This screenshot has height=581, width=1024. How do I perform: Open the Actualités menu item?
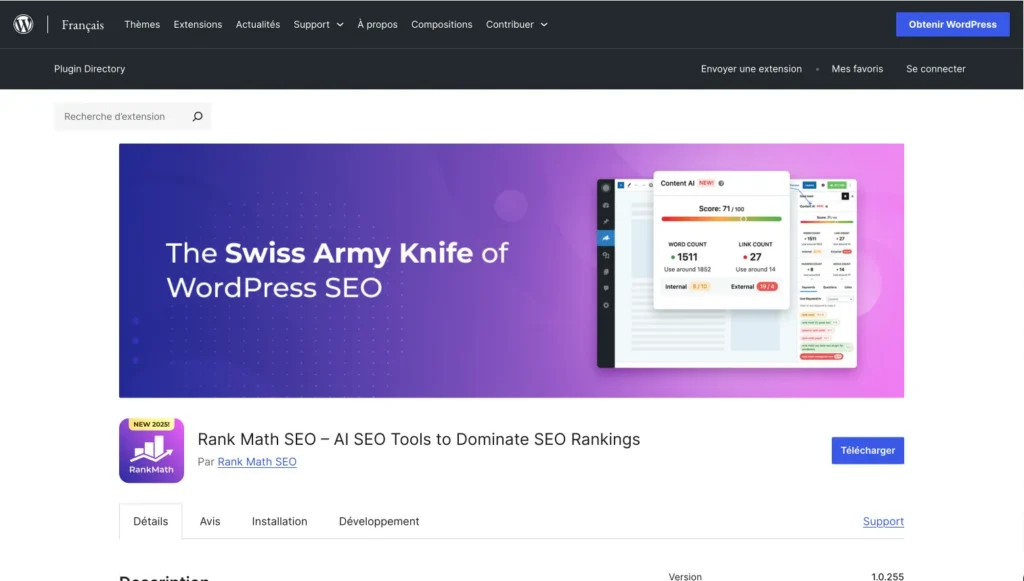click(257, 24)
